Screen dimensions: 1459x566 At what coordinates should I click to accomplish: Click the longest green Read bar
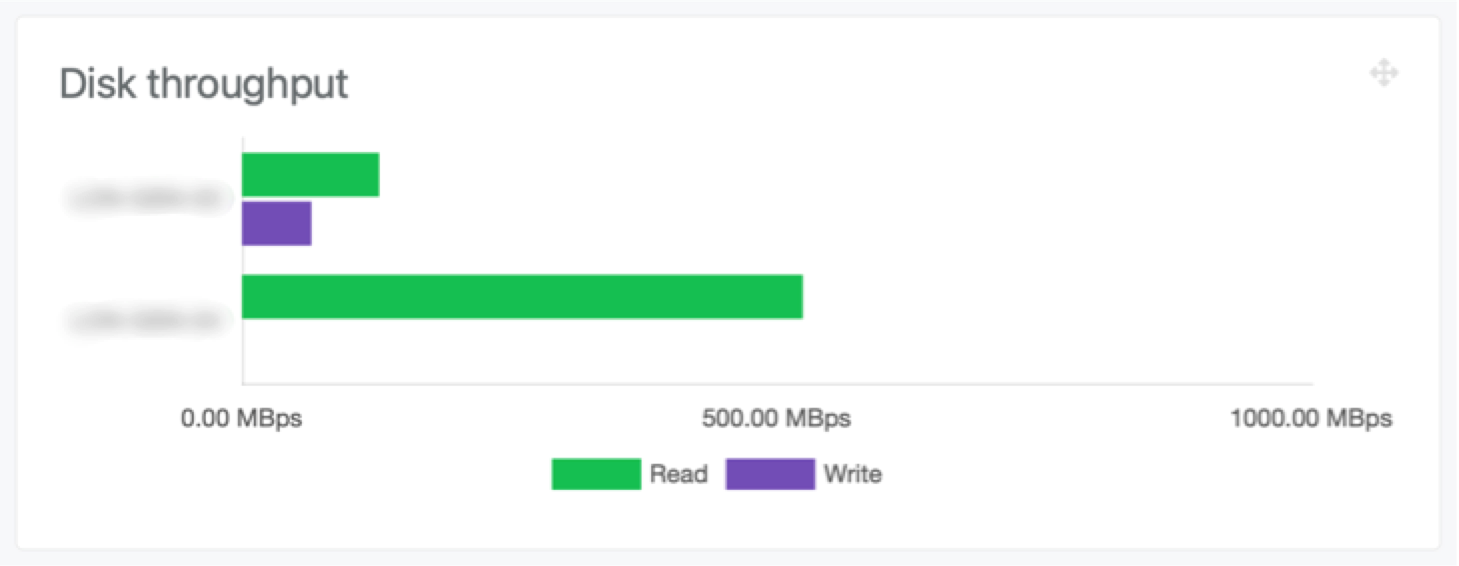(522, 297)
